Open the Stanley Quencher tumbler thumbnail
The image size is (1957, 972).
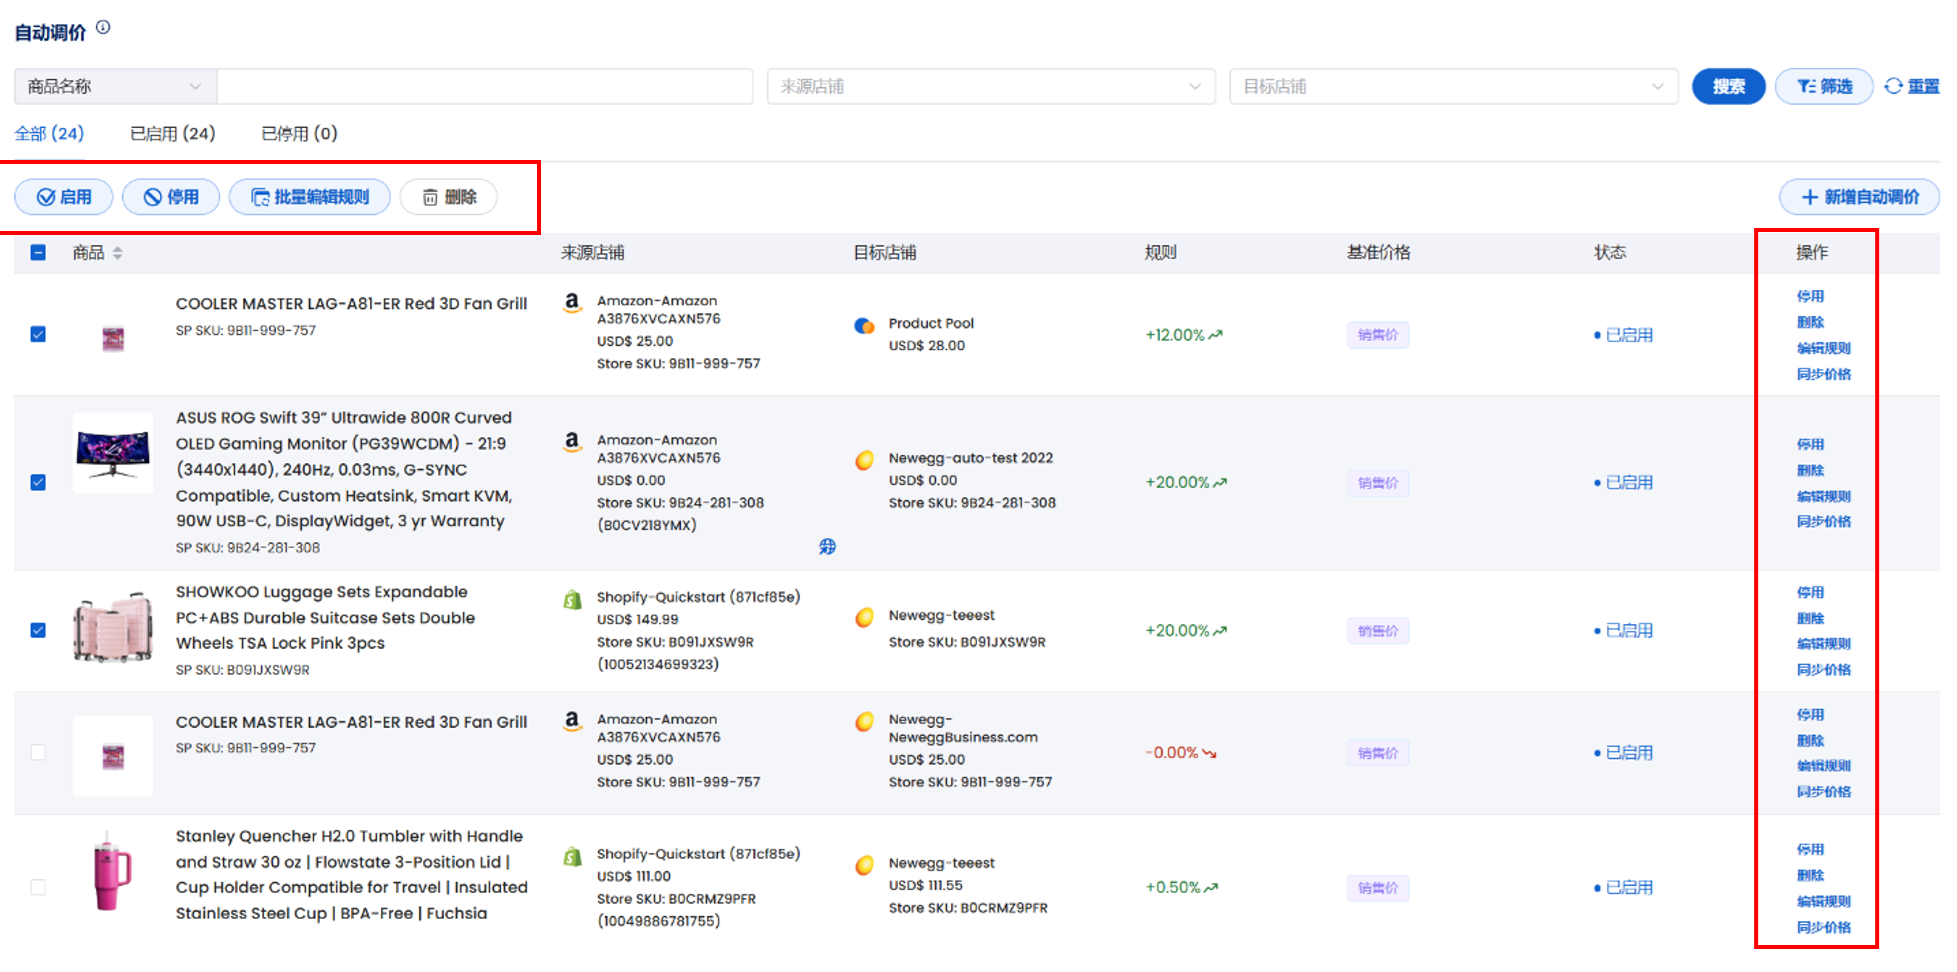click(113, 870)
